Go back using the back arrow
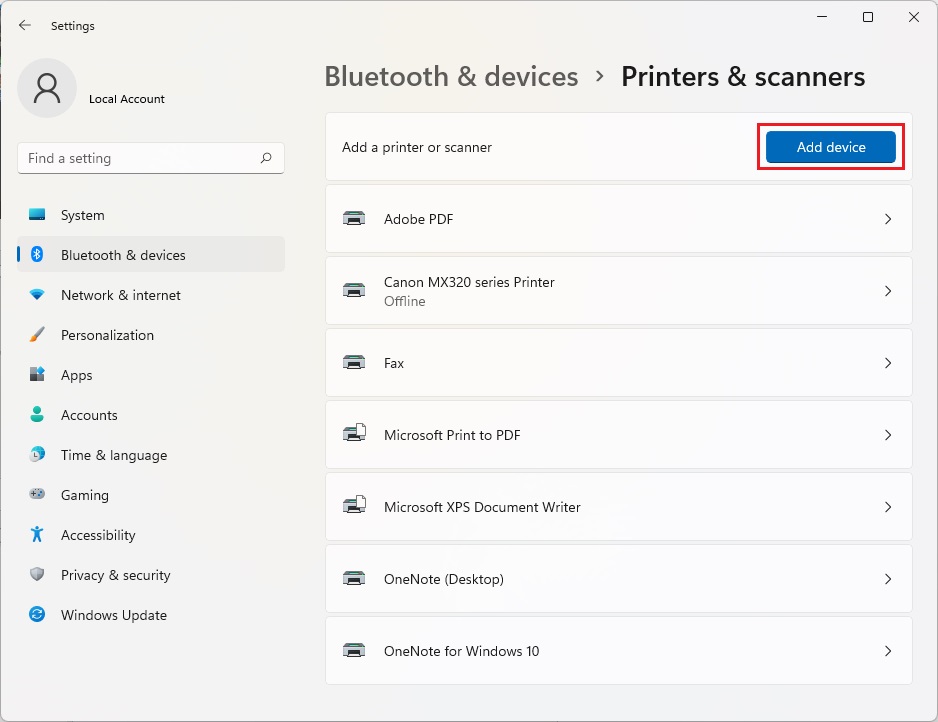938x722 pixels. pyautogui.click(x=25, y=26)
